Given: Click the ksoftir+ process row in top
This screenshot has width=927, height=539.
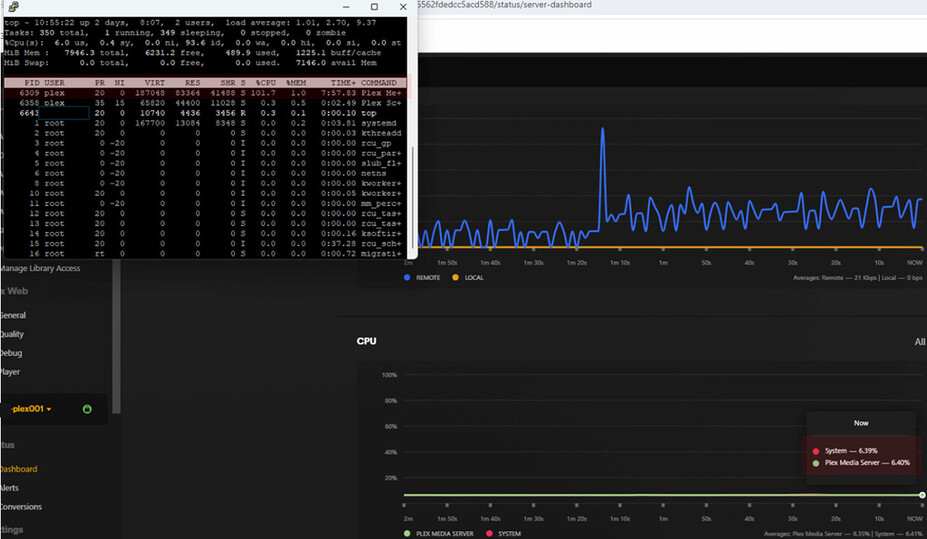Looking at the screenshot, I should tap(205, 233).
